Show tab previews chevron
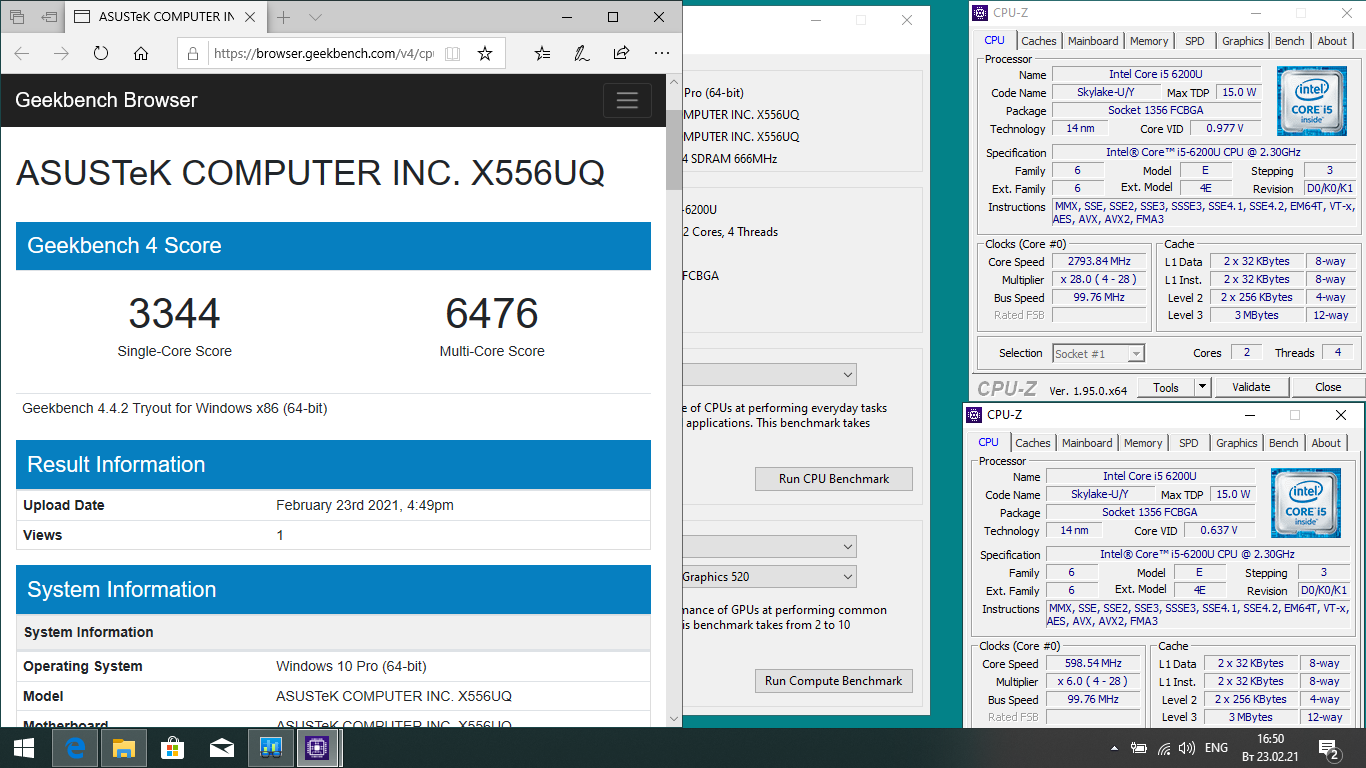 click(316, 17)
